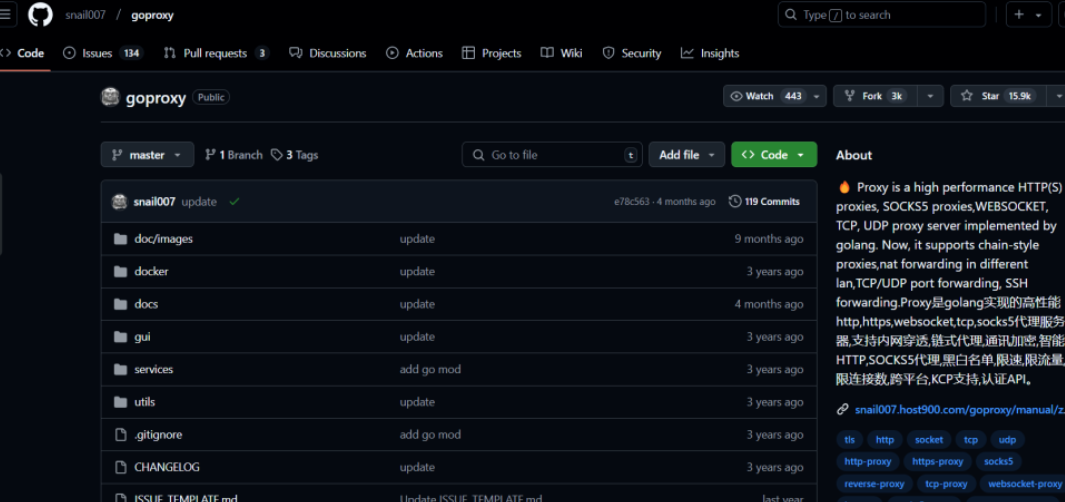1065x502 pixels.
Task: Click the plus create-new icon
Action: click(x=1019, y=15)
